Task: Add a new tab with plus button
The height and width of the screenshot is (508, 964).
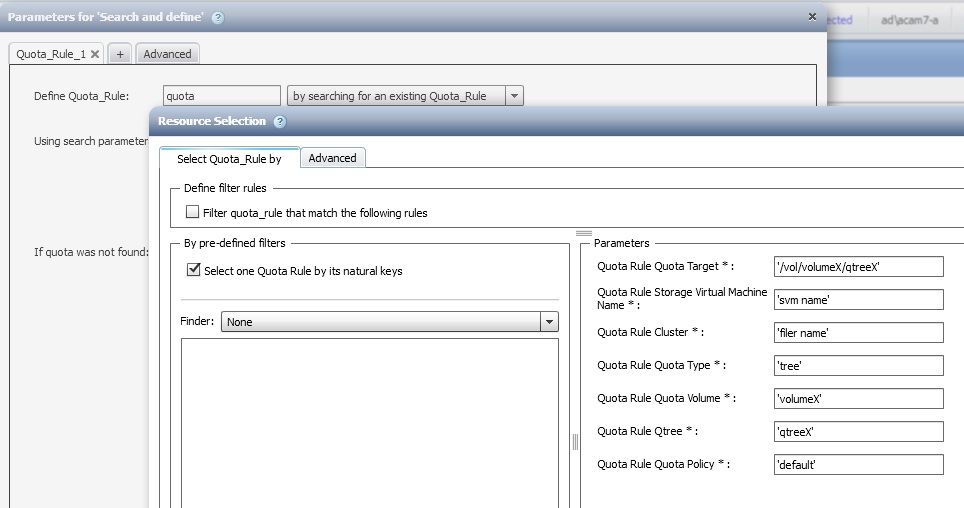Action: pyautogui.click(x=119, y=54)
